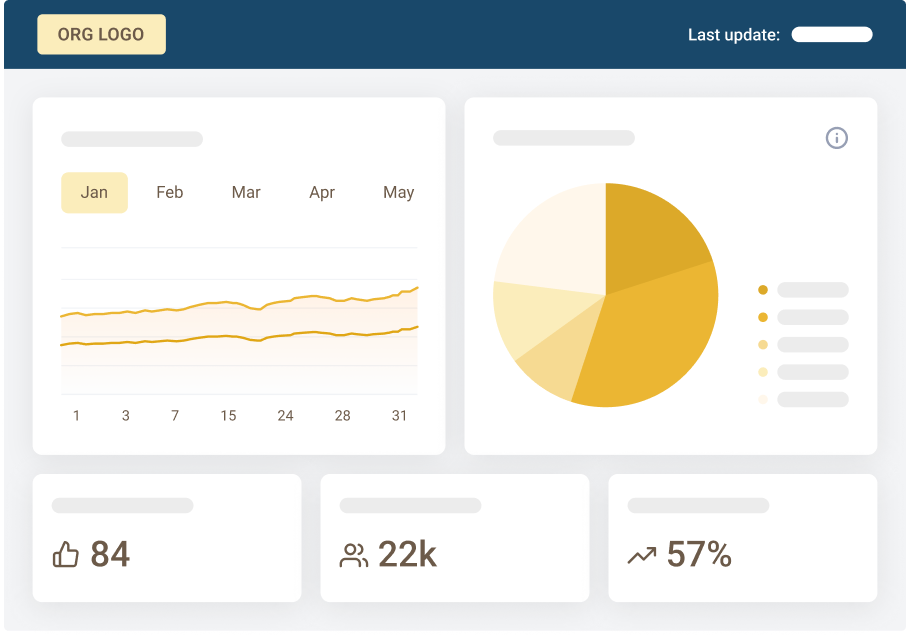Click the info icon on pie chart card
Screen dimensions: 910x639
coord(837,138)
